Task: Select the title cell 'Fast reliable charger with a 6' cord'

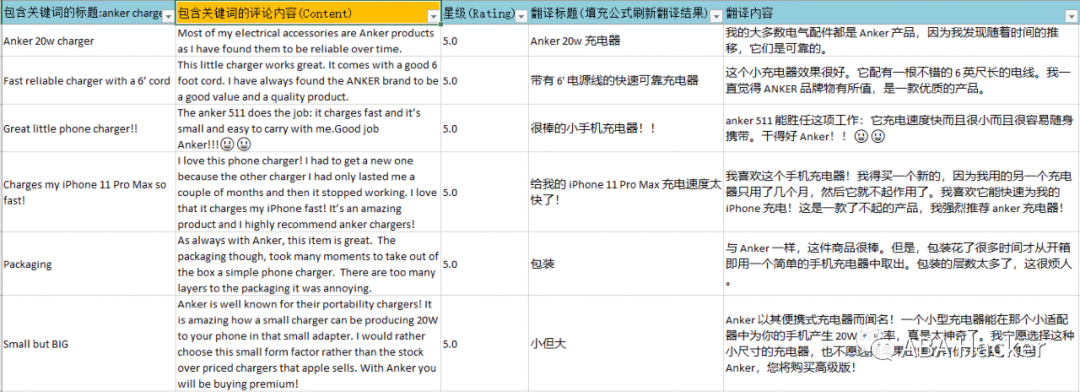Action: [87, 81]
